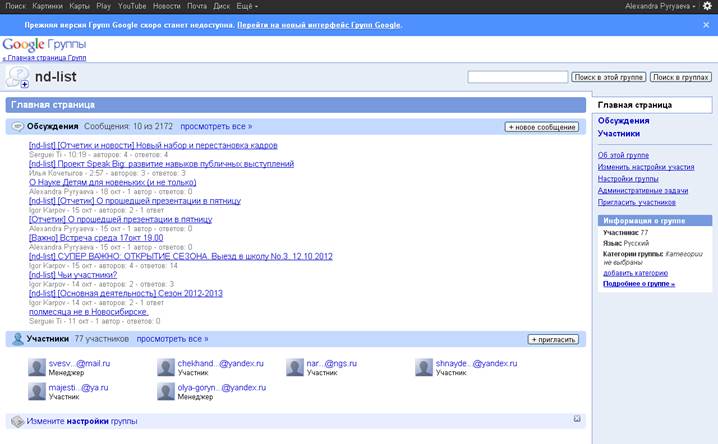Click + новое сообщение button
The height and width of the screenshot is (444, 718).
pyautogui.click(x=542, y=127)
